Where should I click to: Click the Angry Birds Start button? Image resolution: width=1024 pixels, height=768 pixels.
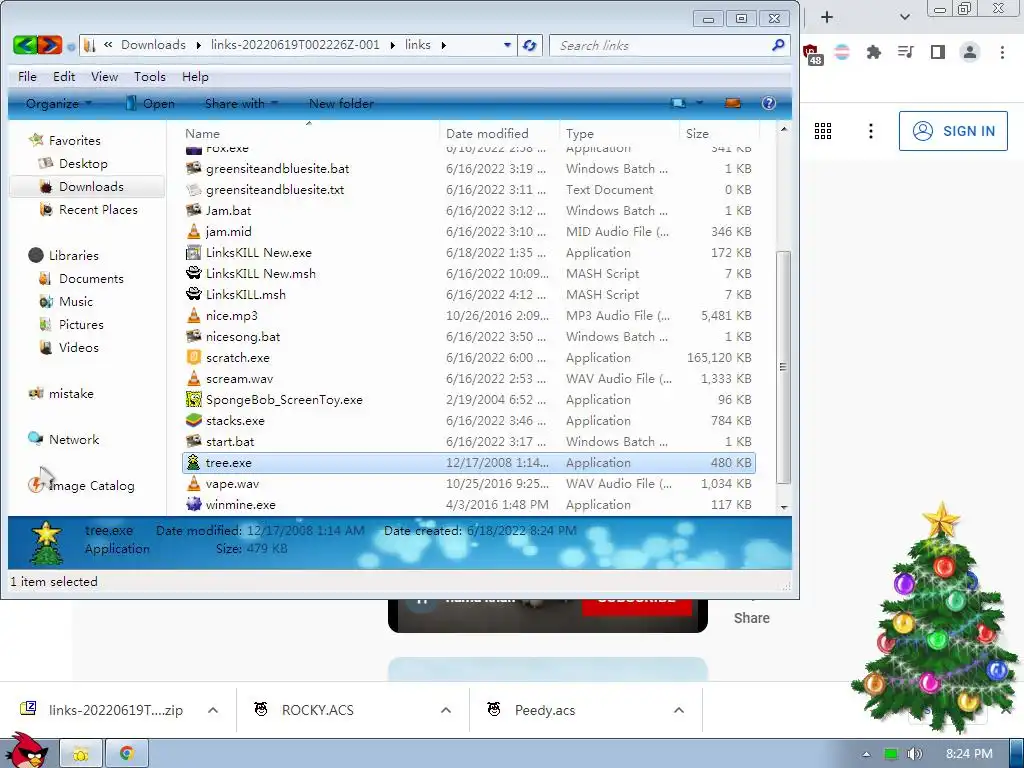pos(26,751)
